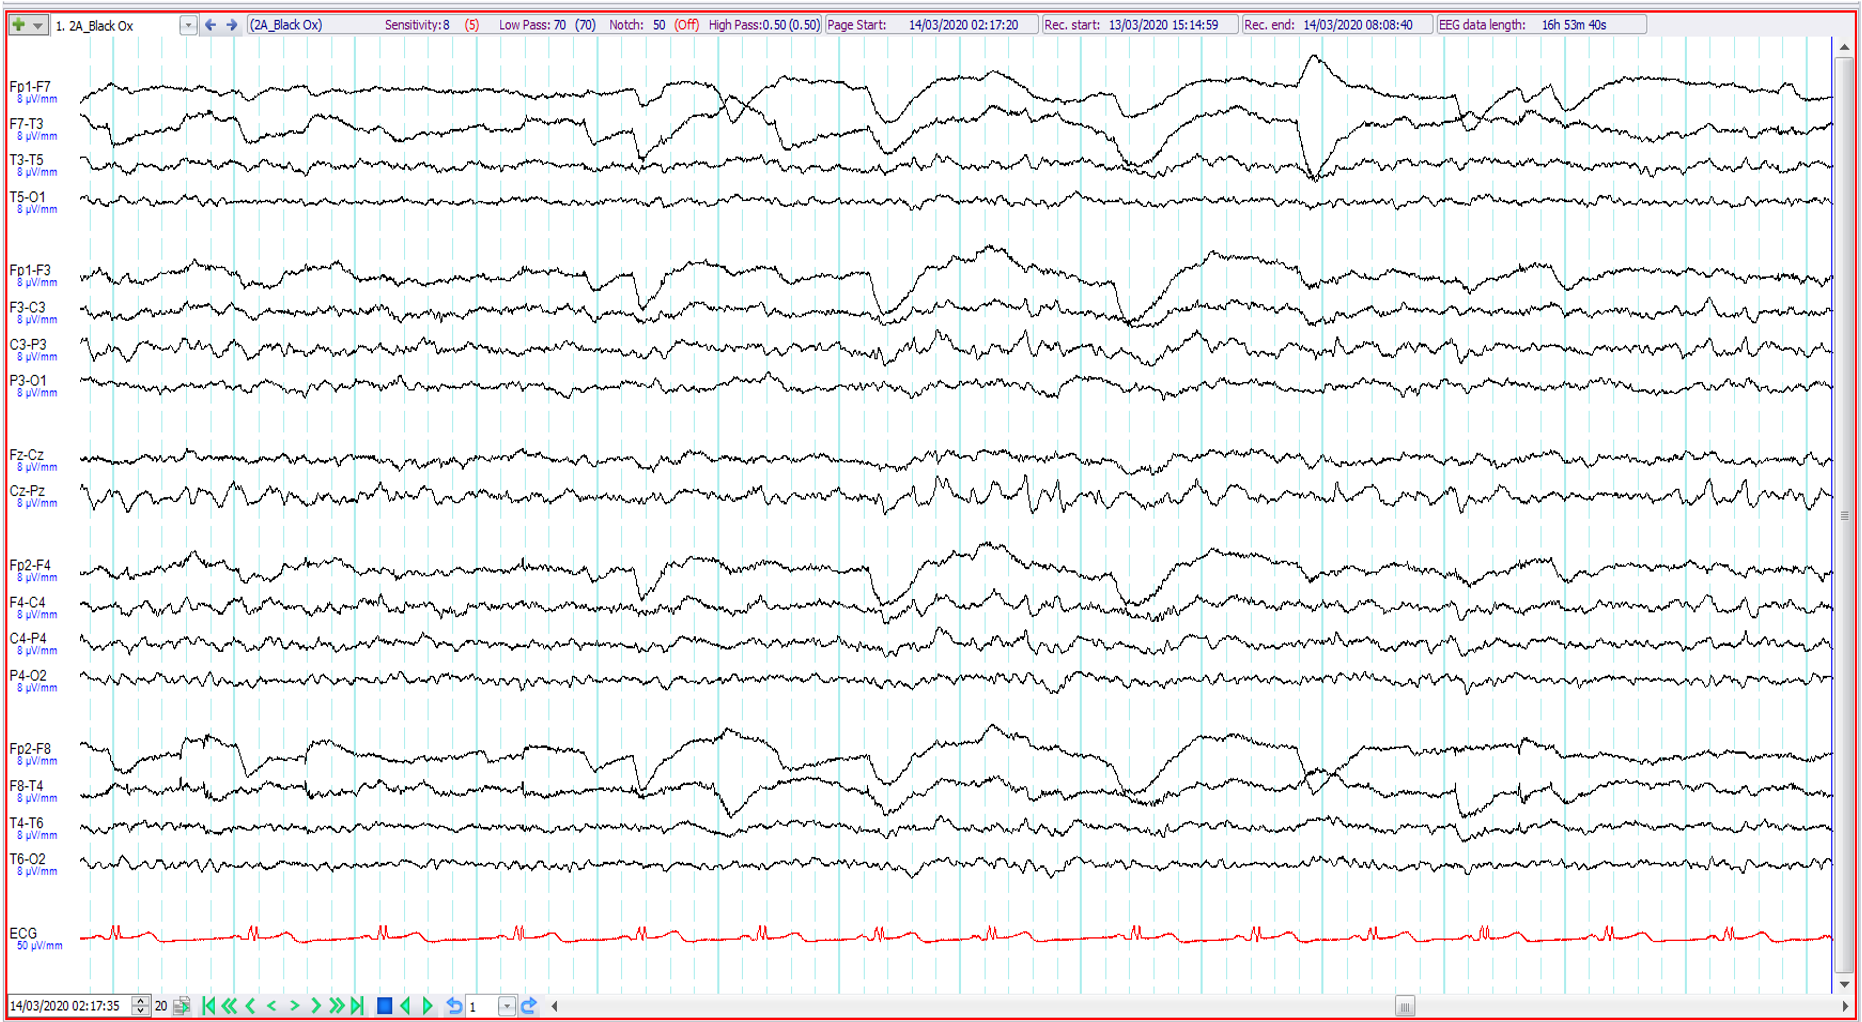The width and height of the screenshot is (1862, 1022).
Task: Select the F7-T3 channel label
Action: tap(27, 124)
